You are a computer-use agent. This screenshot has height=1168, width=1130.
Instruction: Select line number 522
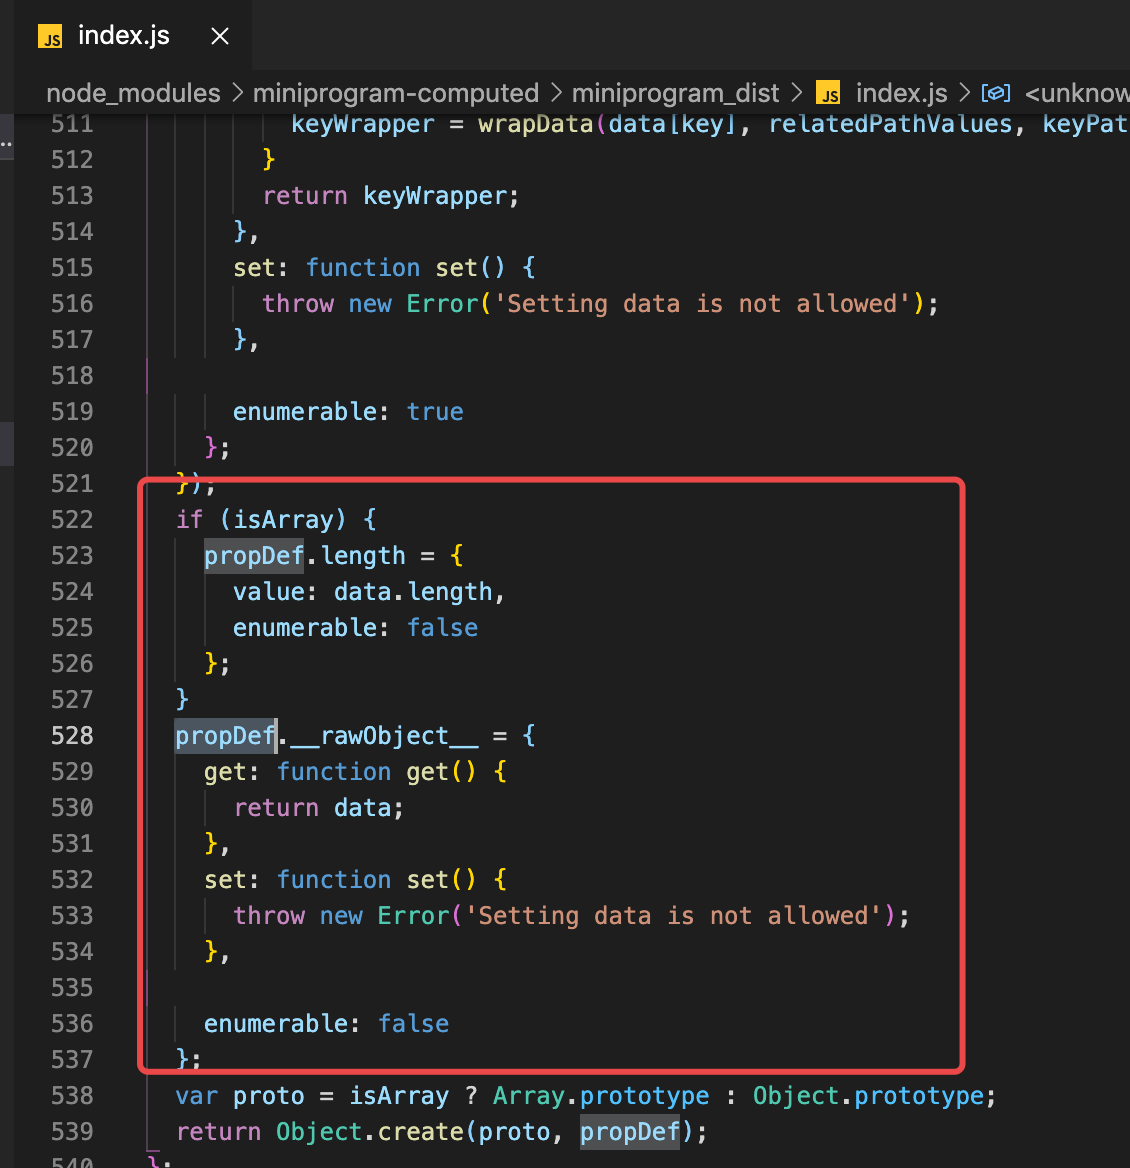(71, 519)
